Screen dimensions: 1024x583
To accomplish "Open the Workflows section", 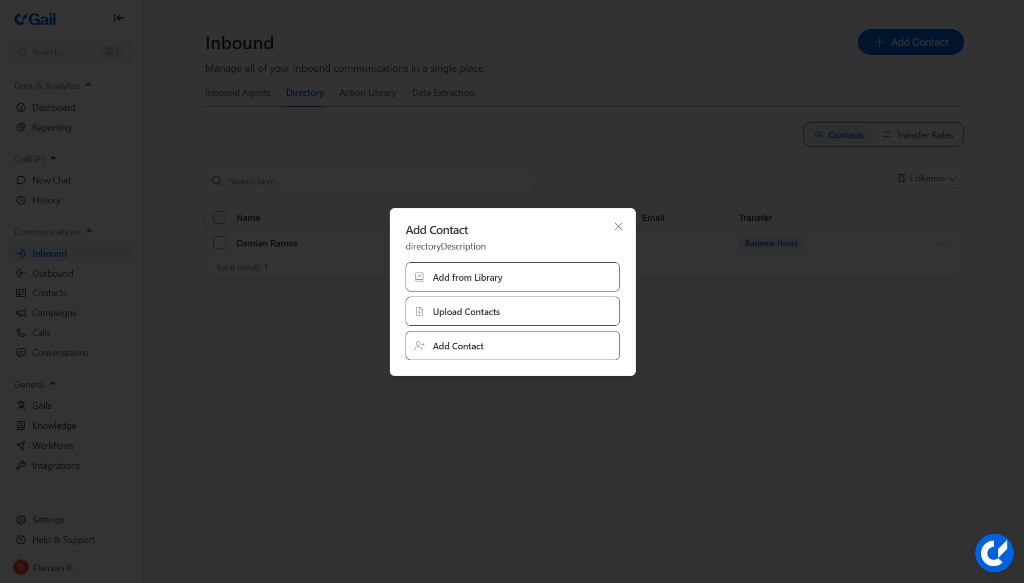I will [x=51, y=445].
